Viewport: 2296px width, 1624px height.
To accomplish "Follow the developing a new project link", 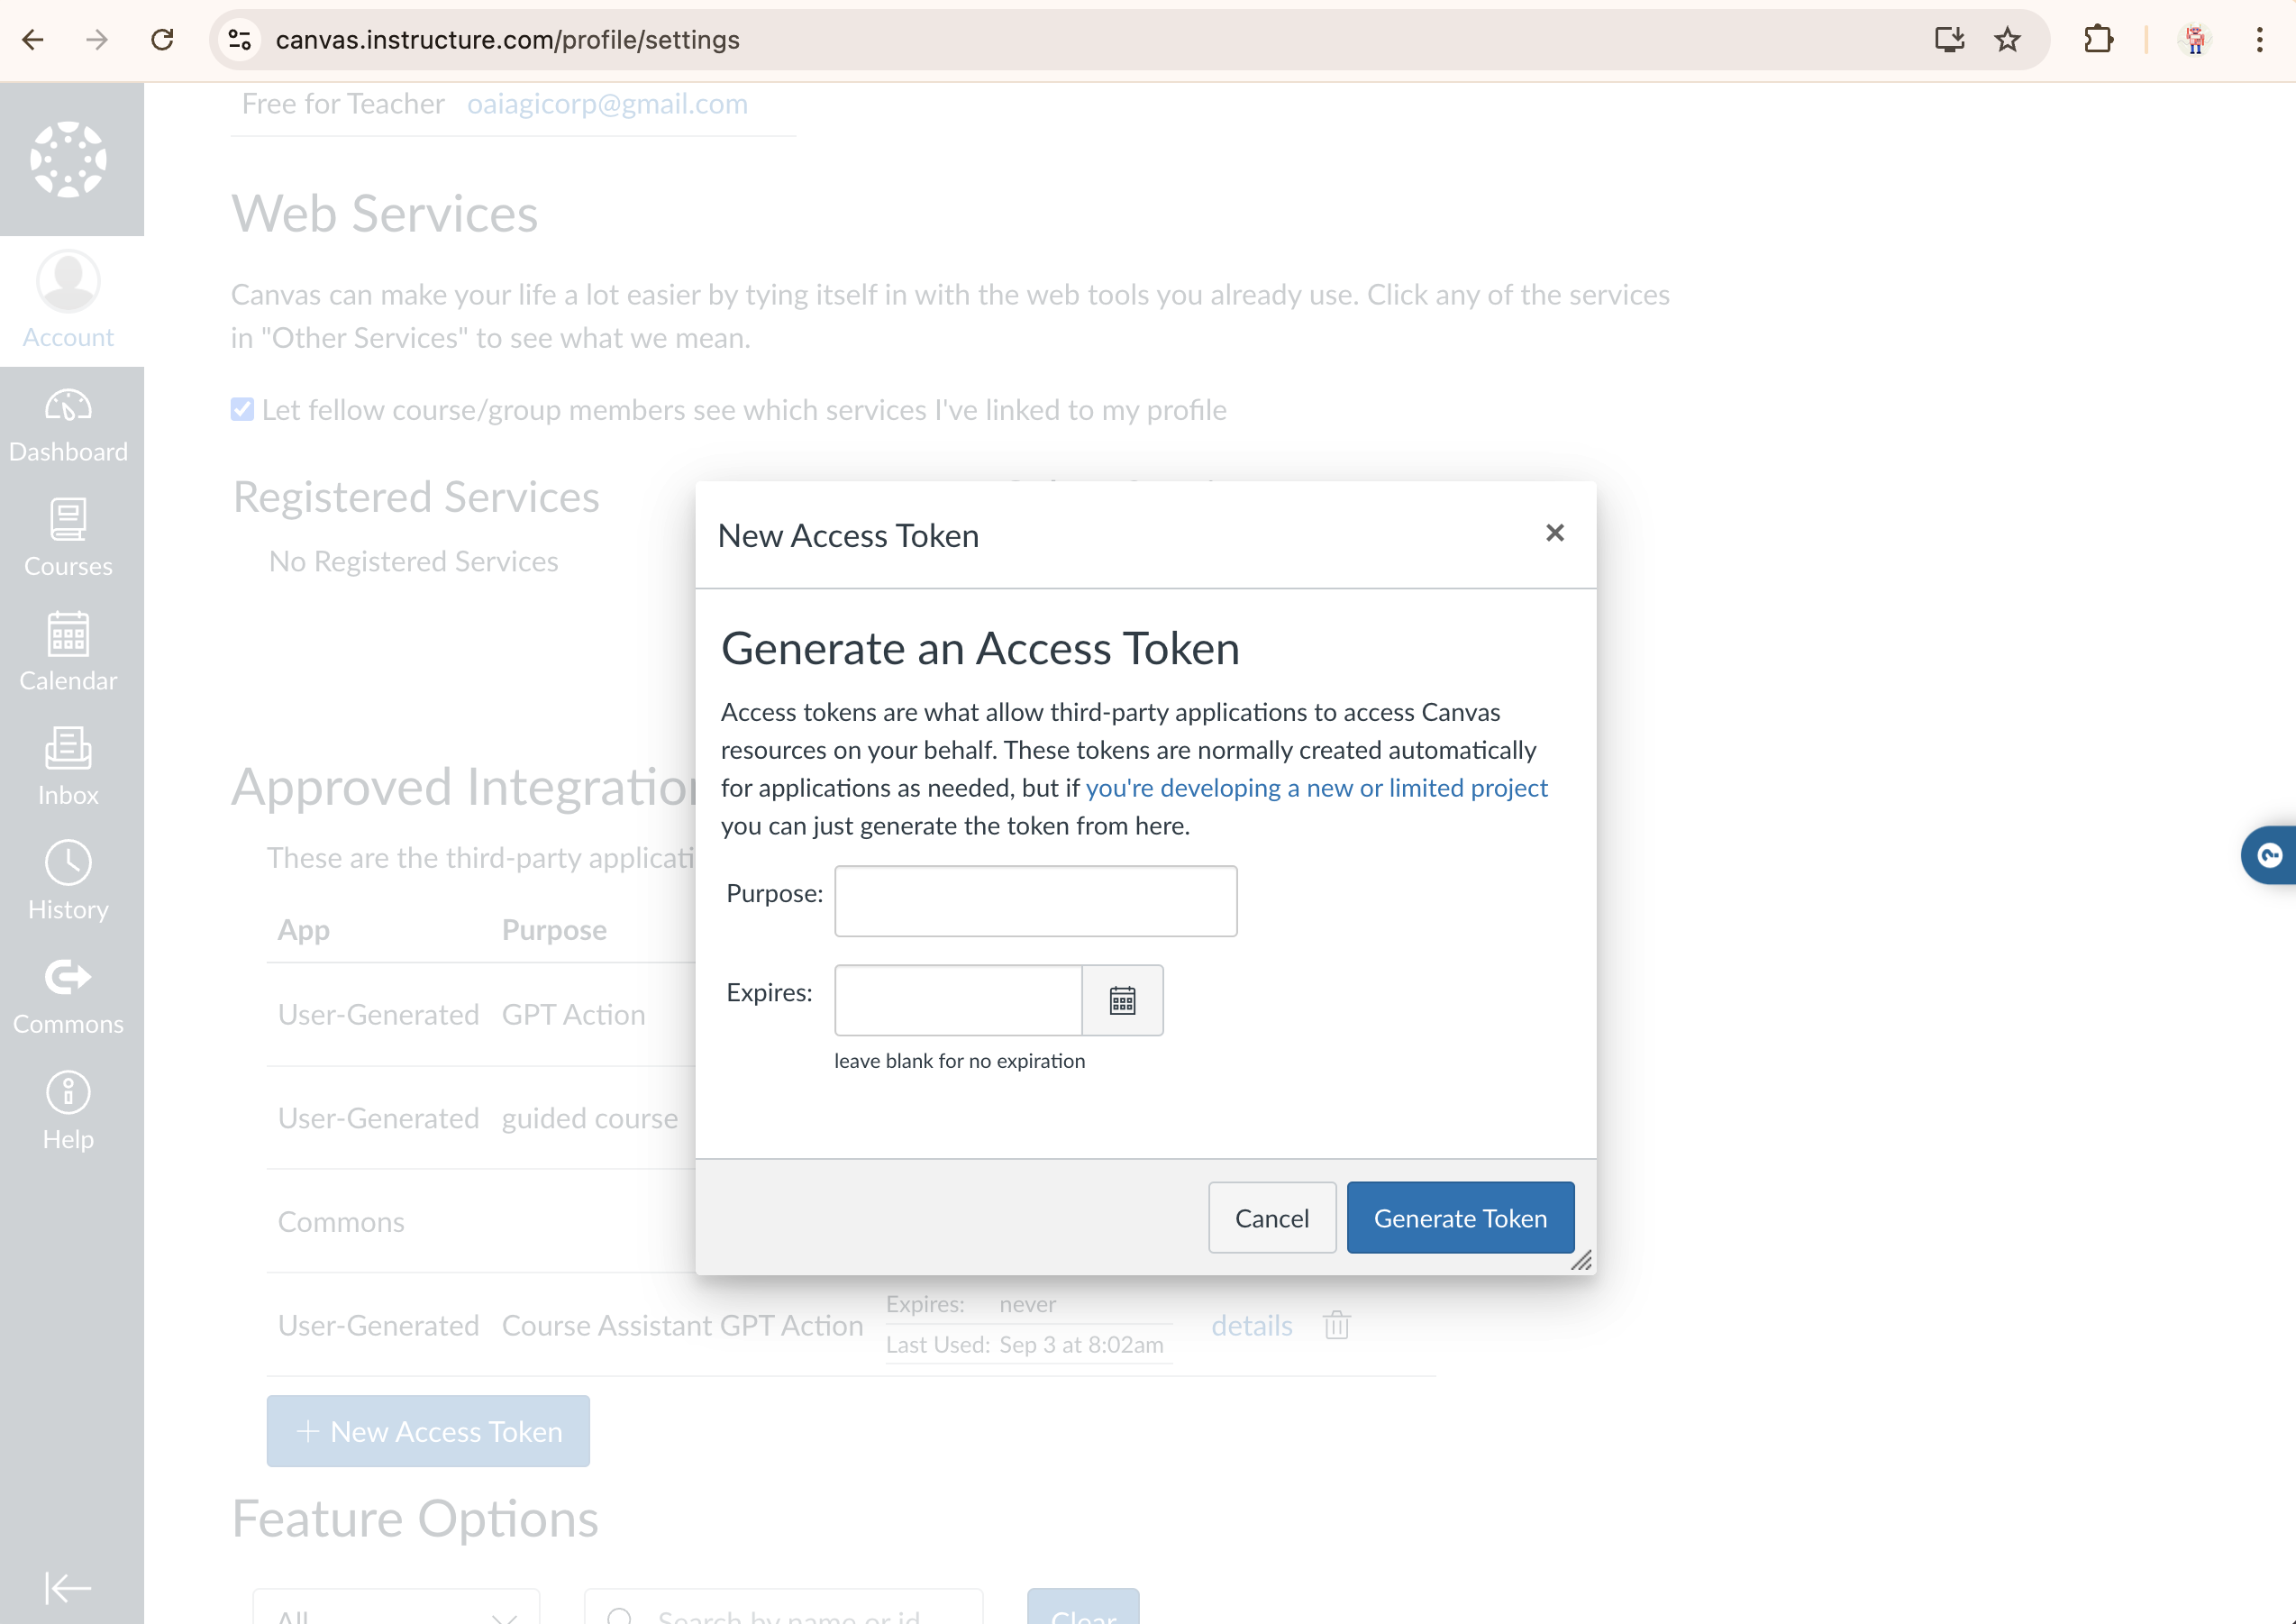I will tap(1316, 788).
